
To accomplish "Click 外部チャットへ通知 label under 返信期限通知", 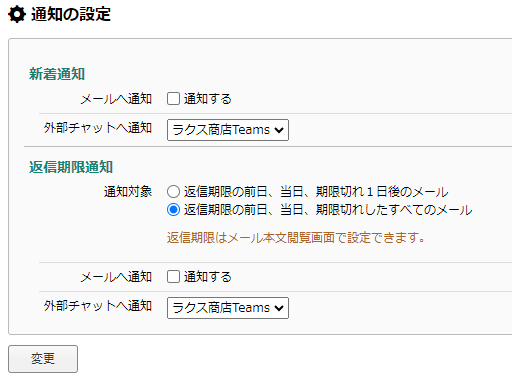I will [98, 306].
